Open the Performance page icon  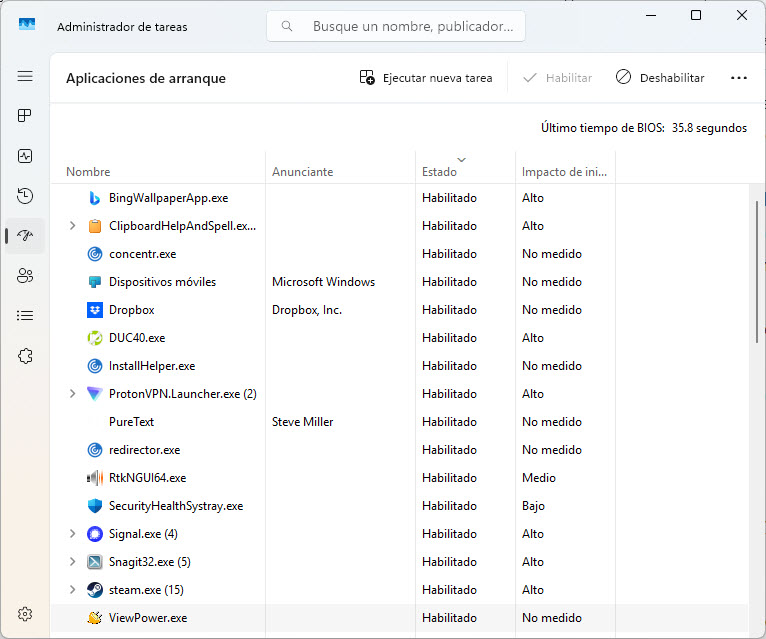pyautogui.click(x=25, y=156)
